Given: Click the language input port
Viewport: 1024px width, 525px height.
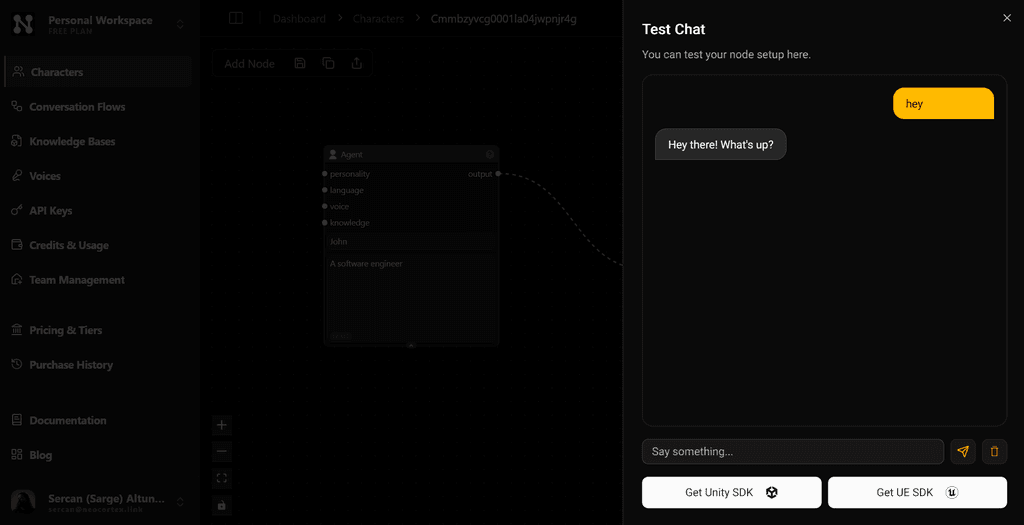Looking at the screenshot, I should (x=325, y=190).
